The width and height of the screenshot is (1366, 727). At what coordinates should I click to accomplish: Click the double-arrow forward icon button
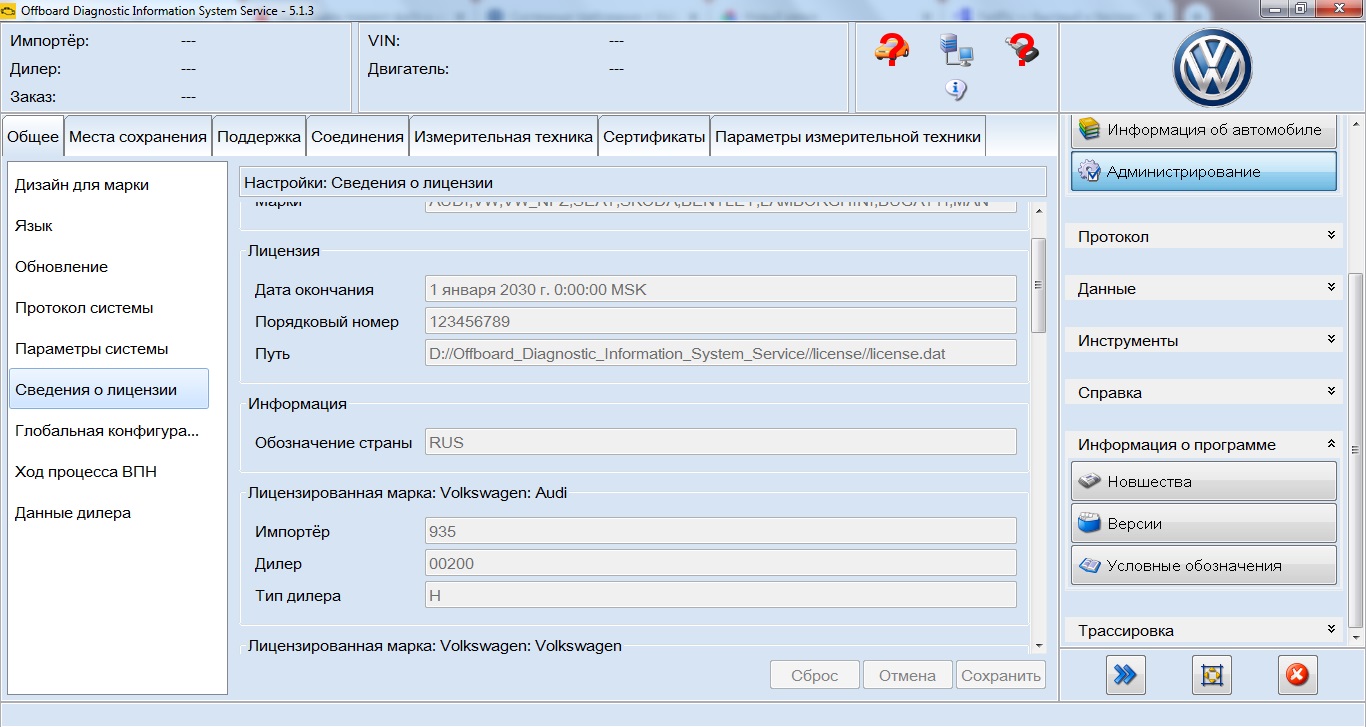point(1125,675)
